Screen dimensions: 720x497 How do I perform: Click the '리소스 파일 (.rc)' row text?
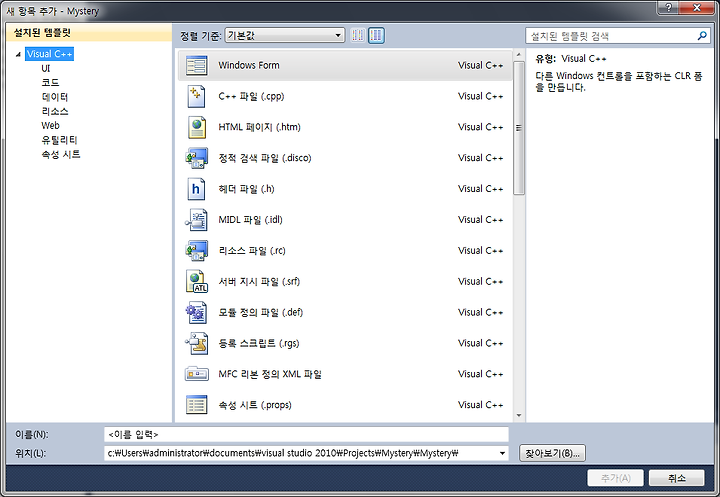(x=252, y=251)
